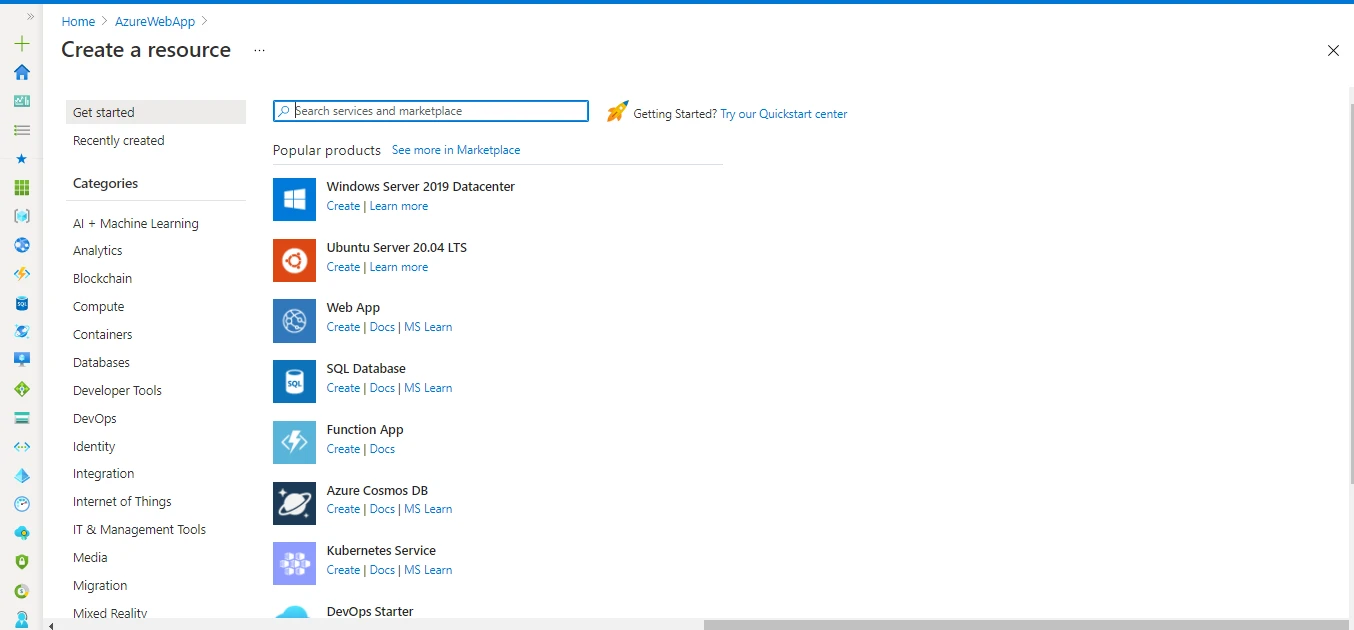1354x630 pixels.
Task: Open the Dashboard icon
Action: pos(21,101)
